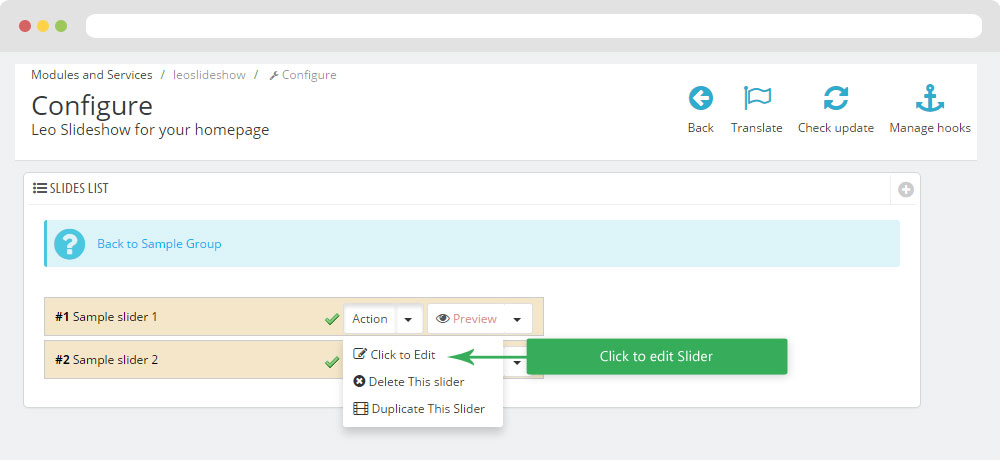The width and height of the screenshot is (1000, 460).
Task: Open the Back to Sample Group link
Action: pyautogui.click(x=159, y=244)
